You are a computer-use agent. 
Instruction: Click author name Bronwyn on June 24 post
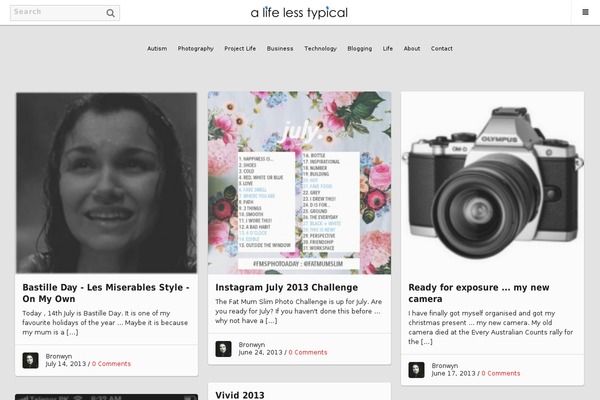(252, 345)
